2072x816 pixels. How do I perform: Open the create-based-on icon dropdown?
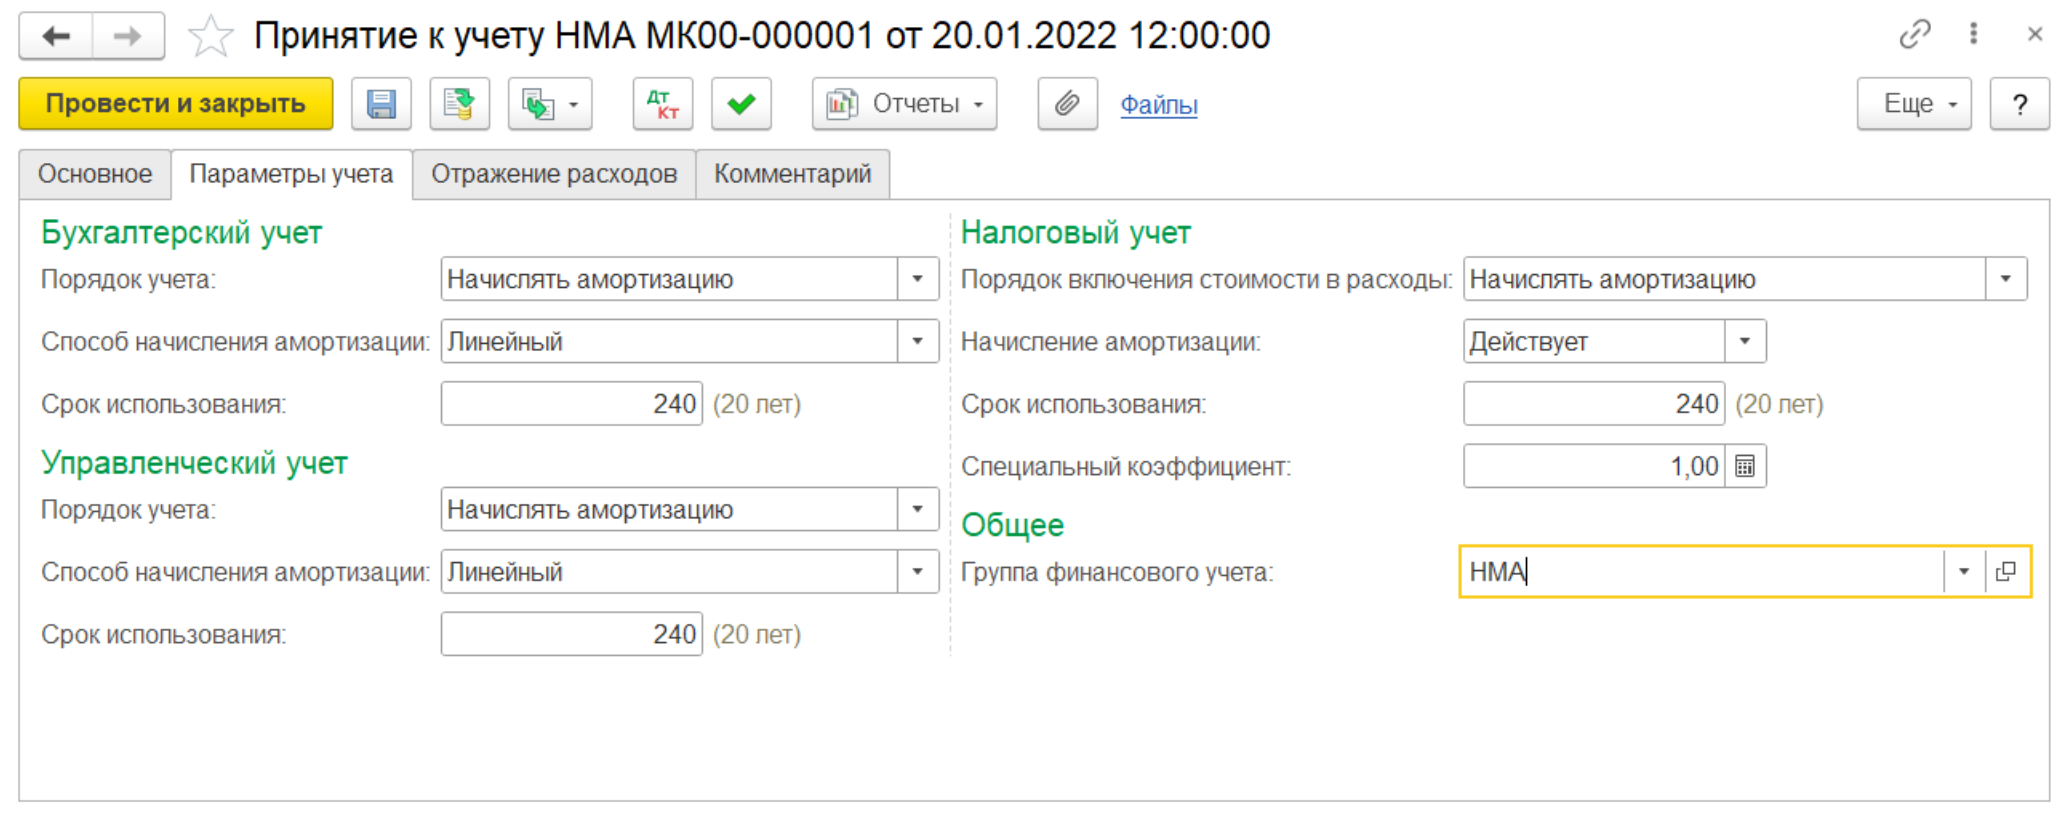[549, 104]
